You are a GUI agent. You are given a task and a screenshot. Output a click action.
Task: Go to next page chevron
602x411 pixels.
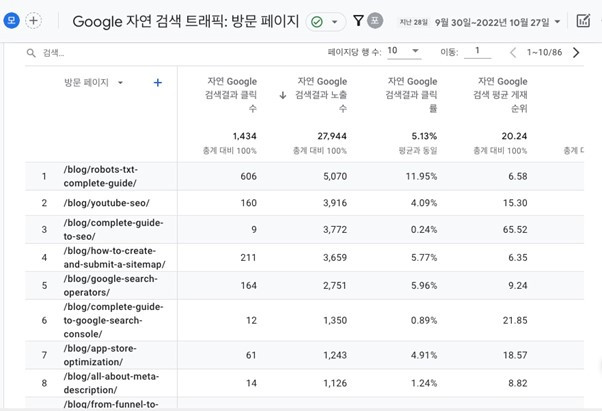point(576,53)
